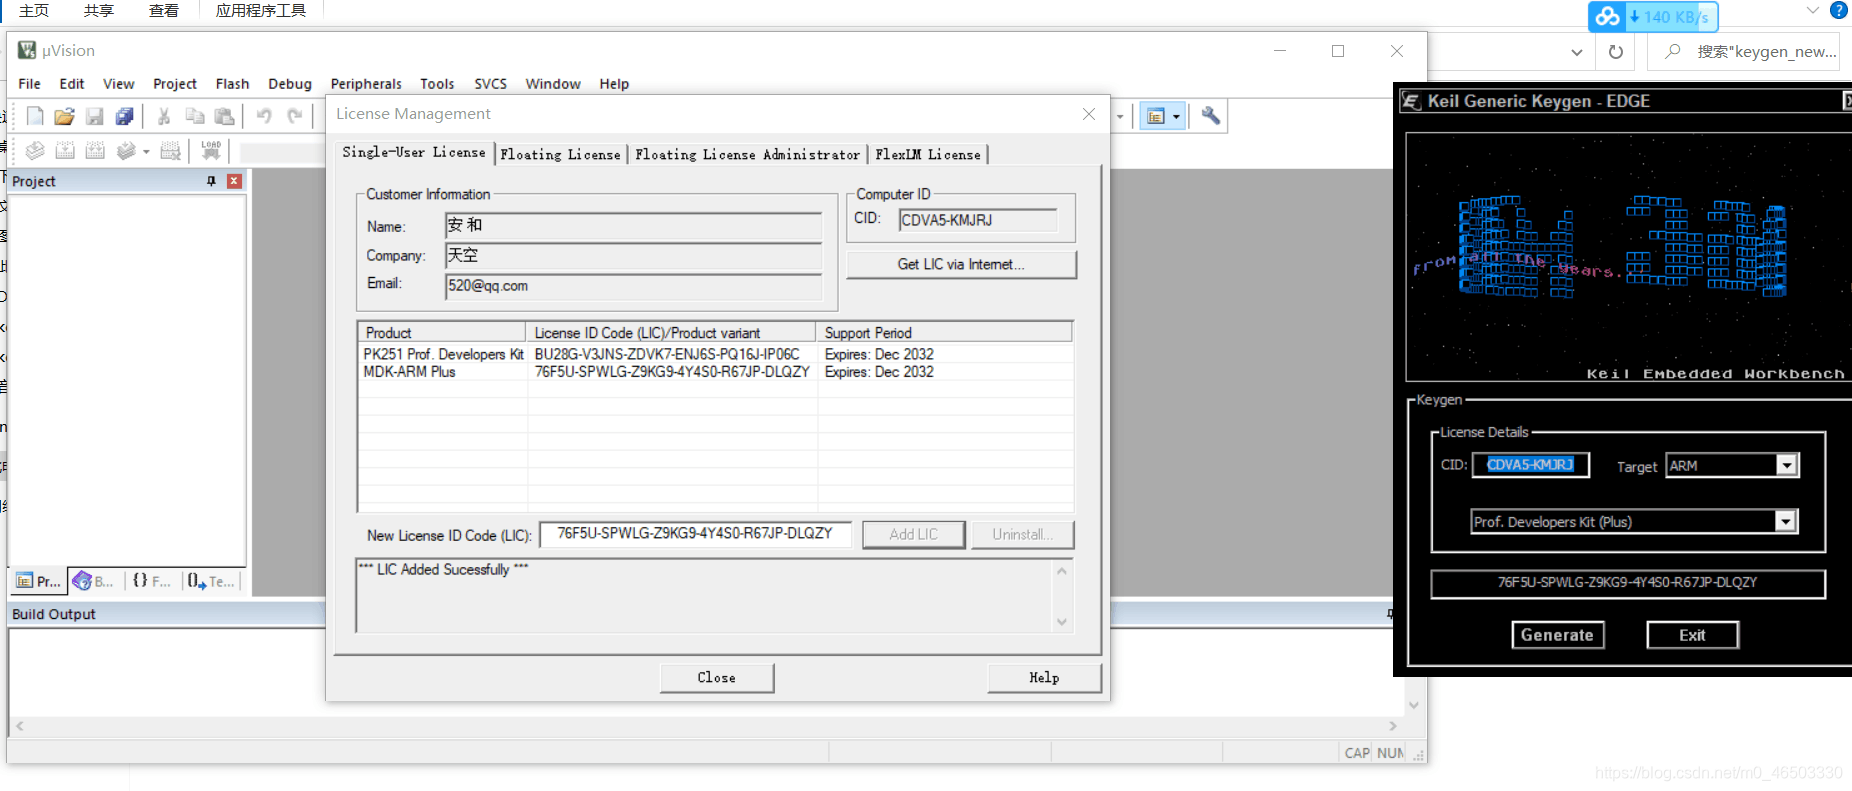Click the Stop build icon
Screen dimensions: 1852x791
coord(171,151)
